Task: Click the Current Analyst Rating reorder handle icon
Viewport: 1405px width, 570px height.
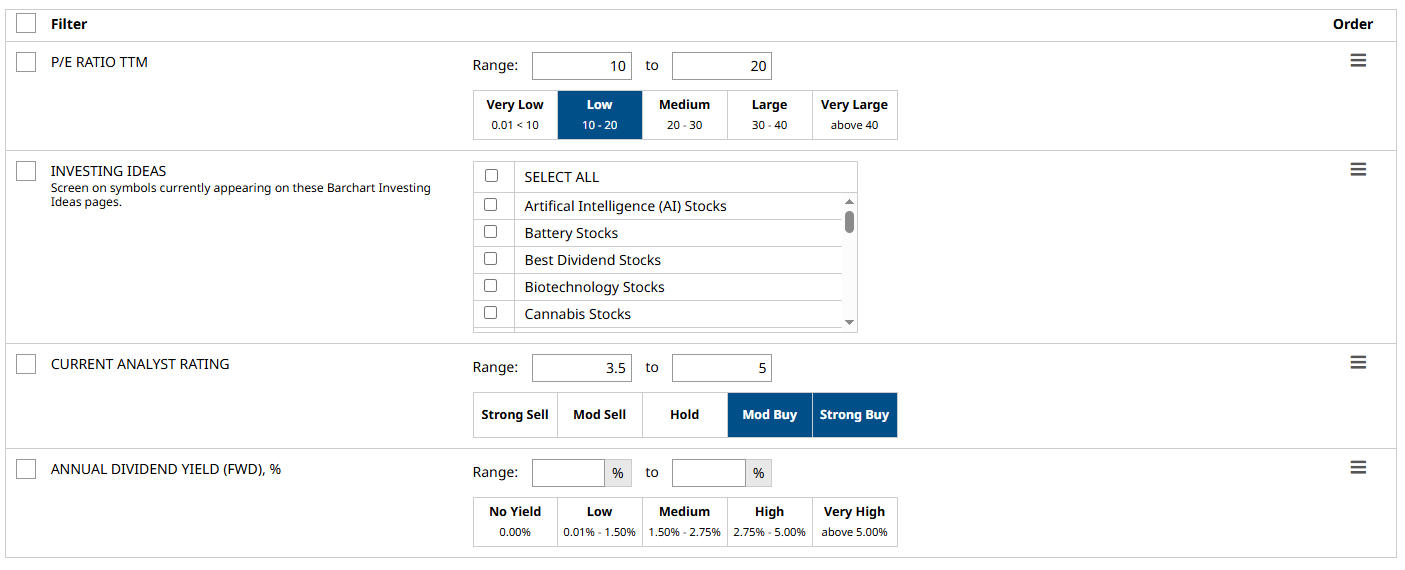Action: (1358, 363)
